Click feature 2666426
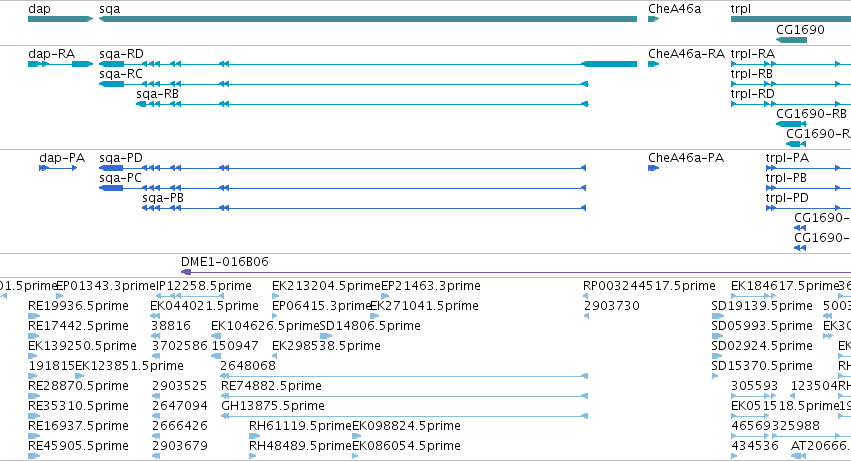This screenshot has height=461, width=851. tap(180, 426)
